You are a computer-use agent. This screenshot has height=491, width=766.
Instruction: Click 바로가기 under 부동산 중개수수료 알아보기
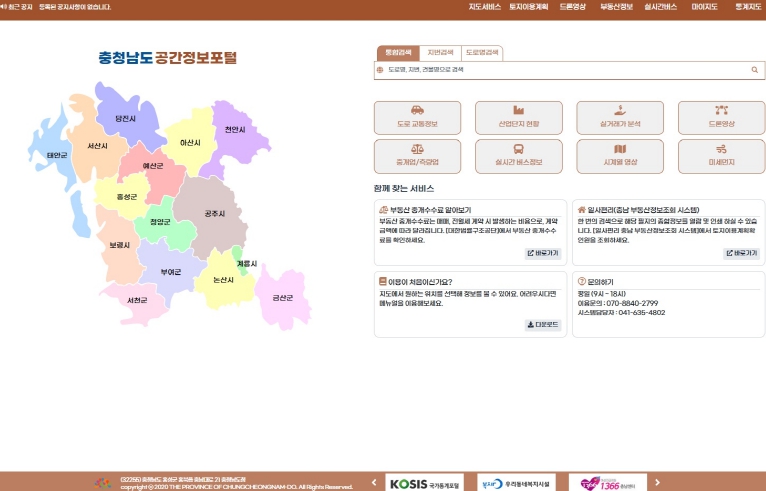pyautogui.click(x=544, y=254)
